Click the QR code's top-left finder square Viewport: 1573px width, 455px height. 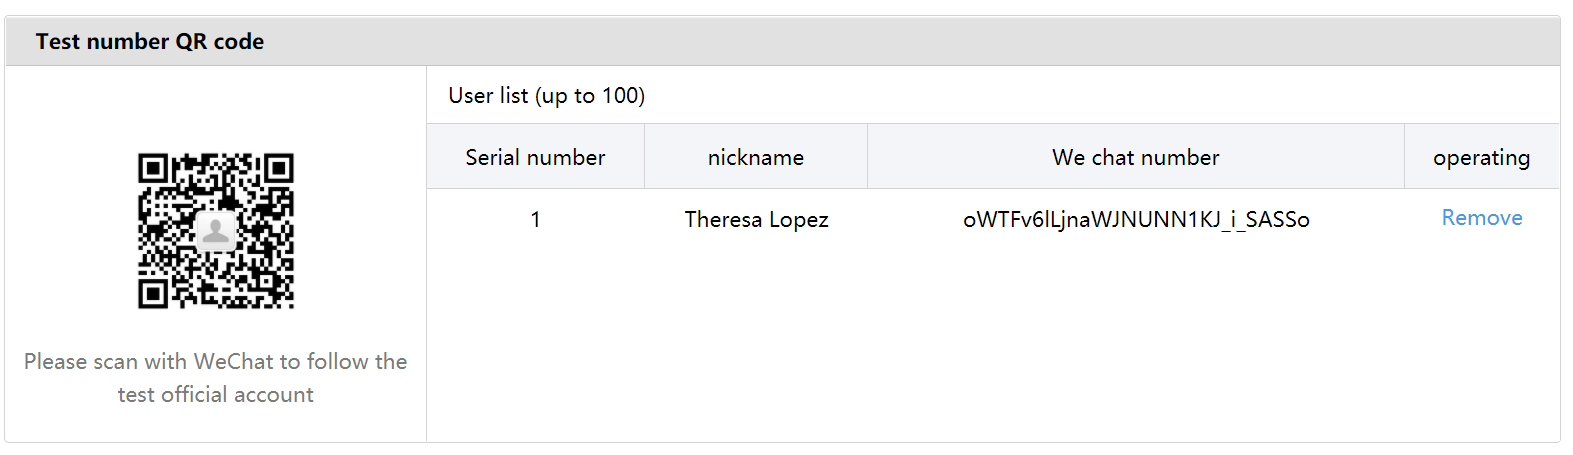pyautogui.click(x=153, y=168)
